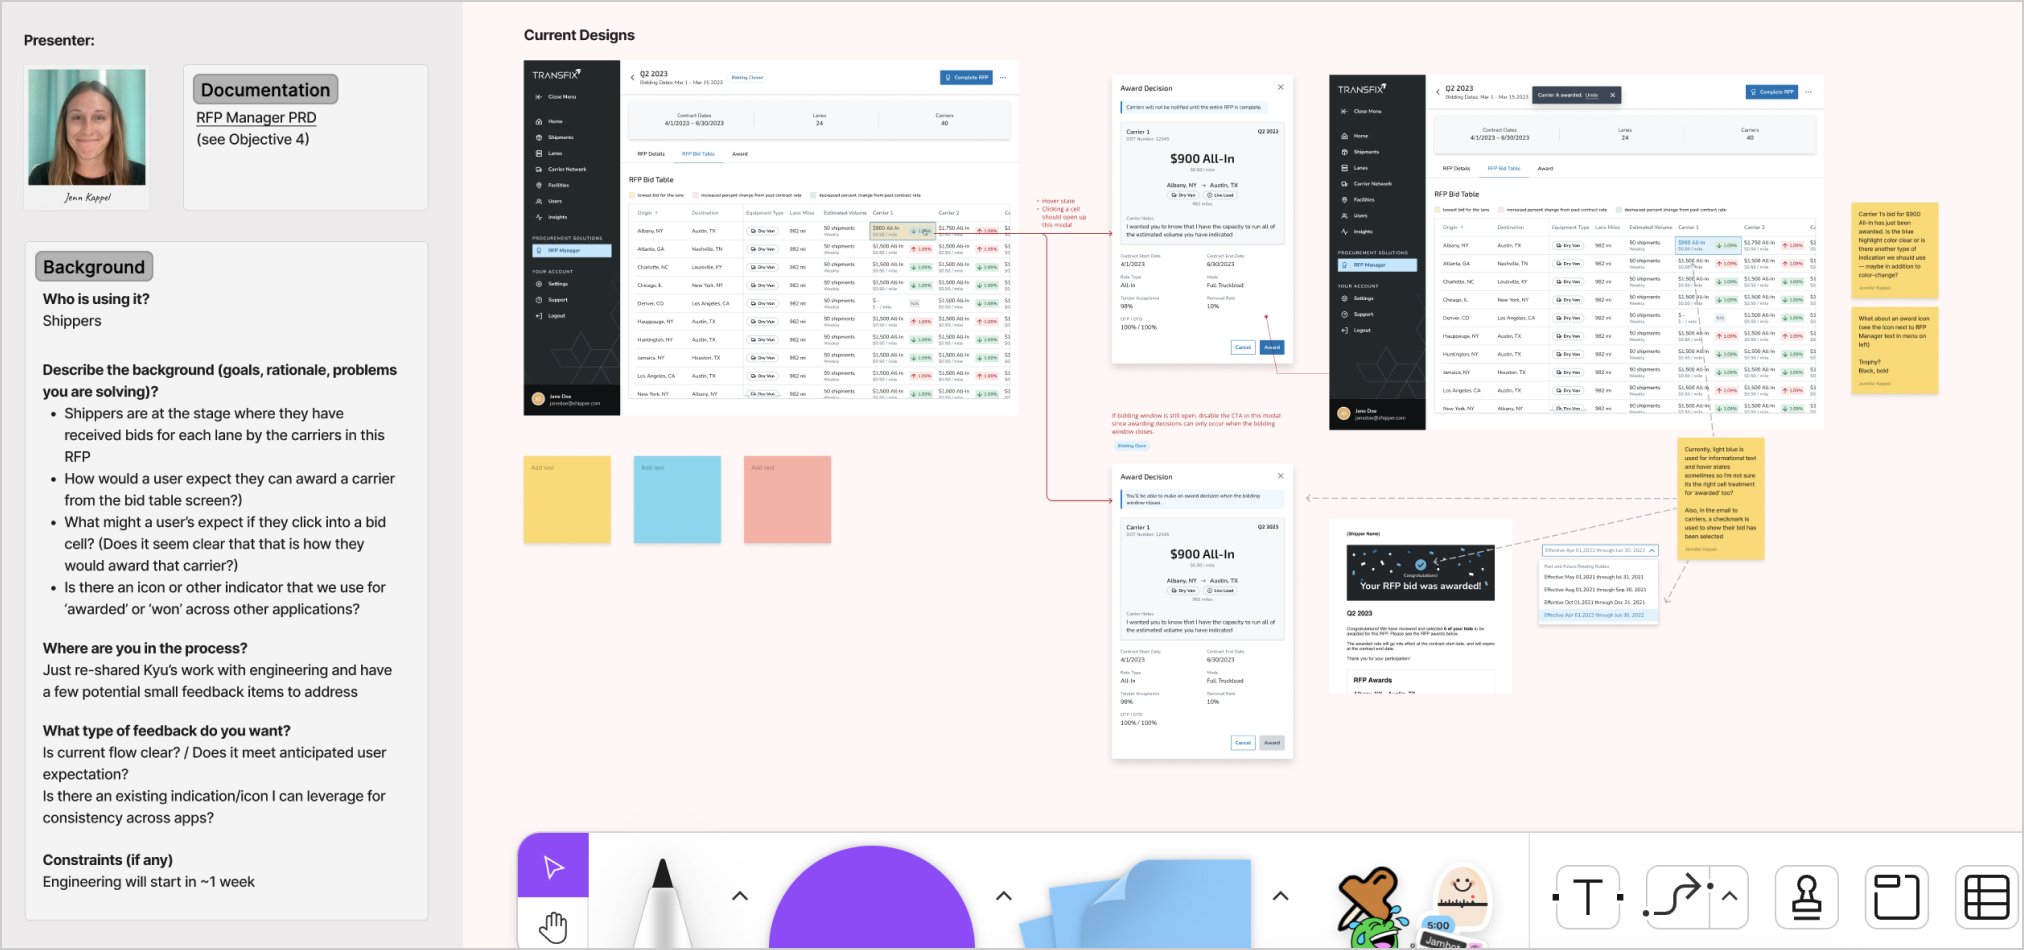The image size is (2024, 950).
Task: Select the Section tool
Action: click(1896, 897)
